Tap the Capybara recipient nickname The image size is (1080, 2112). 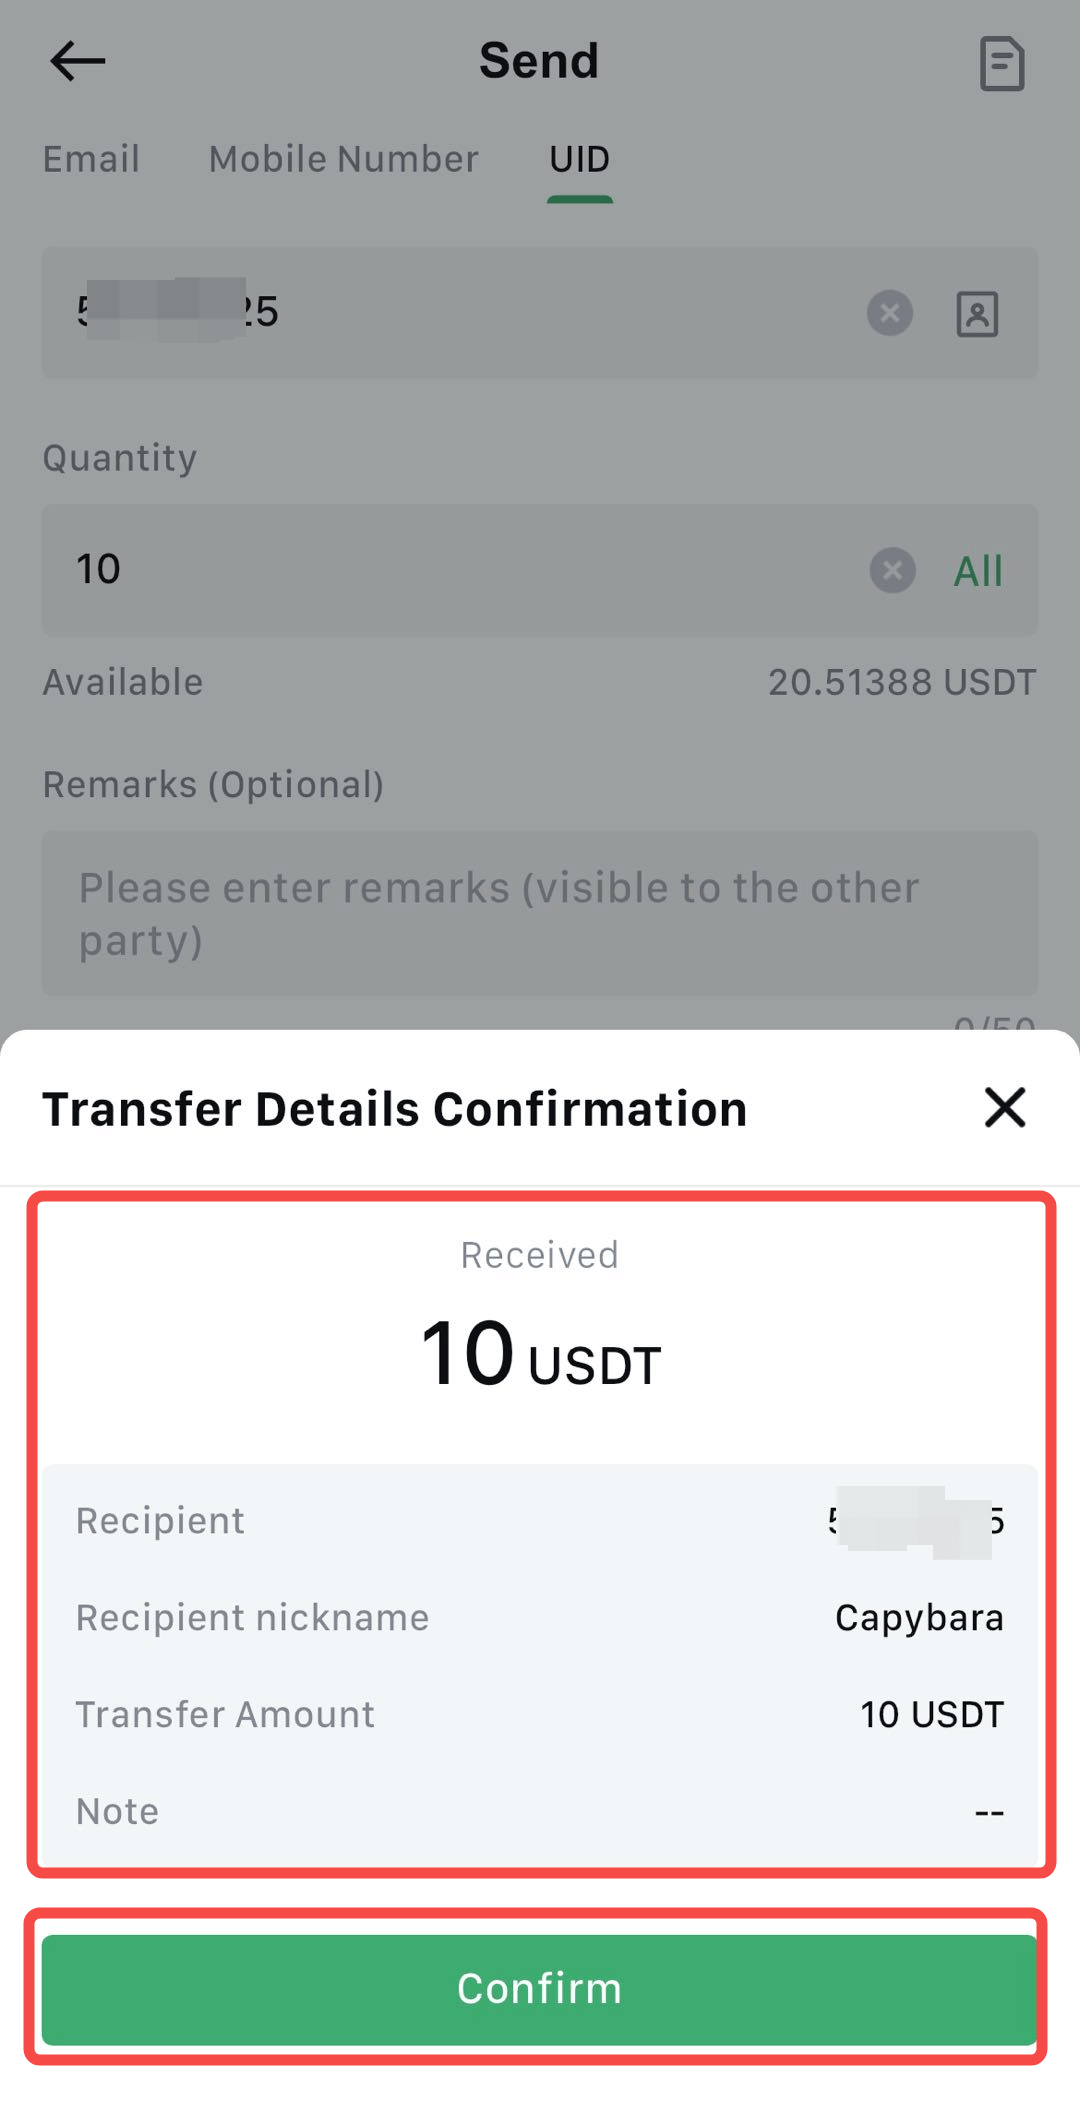point(918,1617)
